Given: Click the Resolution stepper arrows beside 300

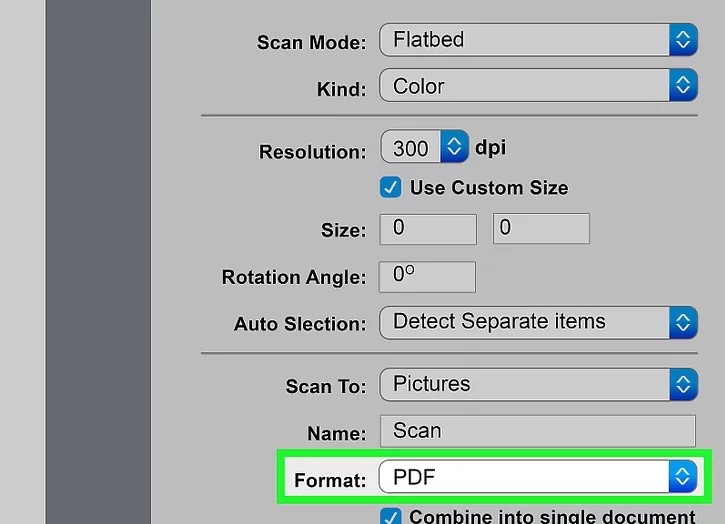Looking at the screenshot, I should click(x=455, y=148).
